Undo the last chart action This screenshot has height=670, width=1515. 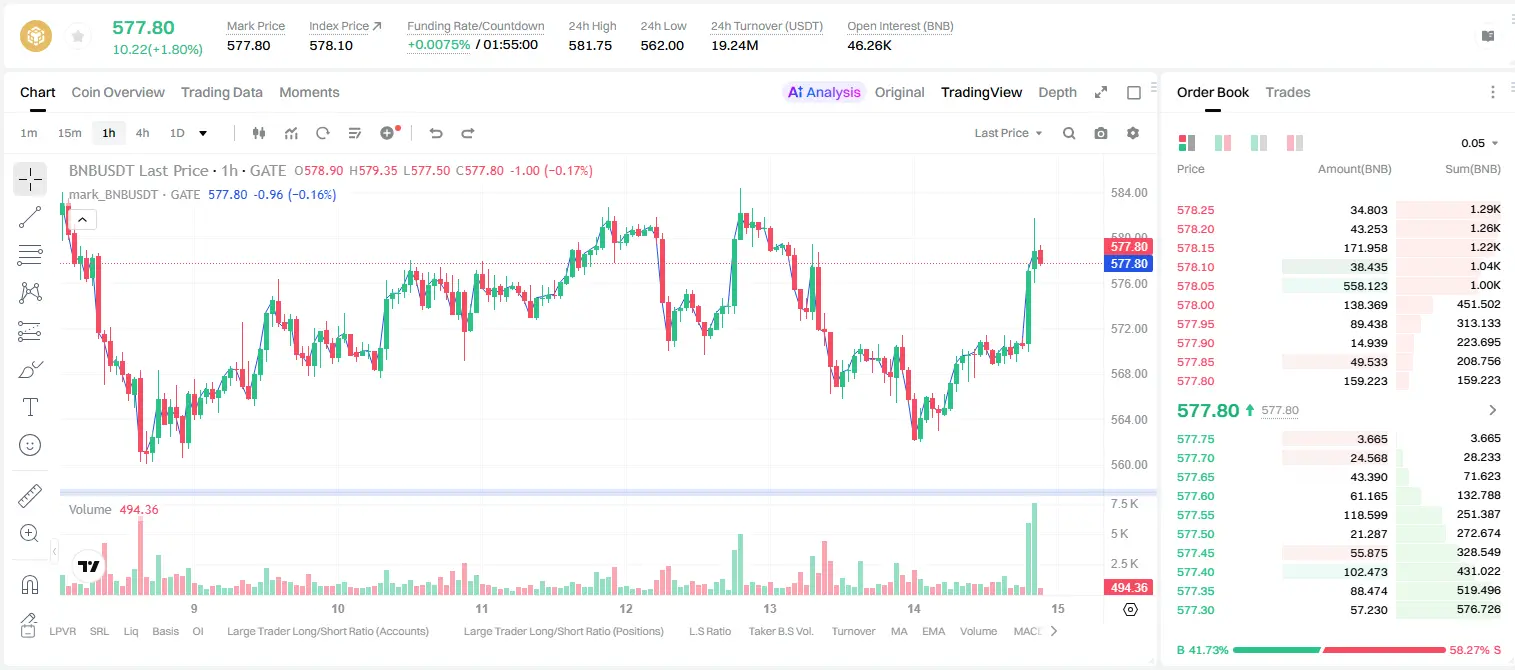pyautogui.click(x=436, y=133)
